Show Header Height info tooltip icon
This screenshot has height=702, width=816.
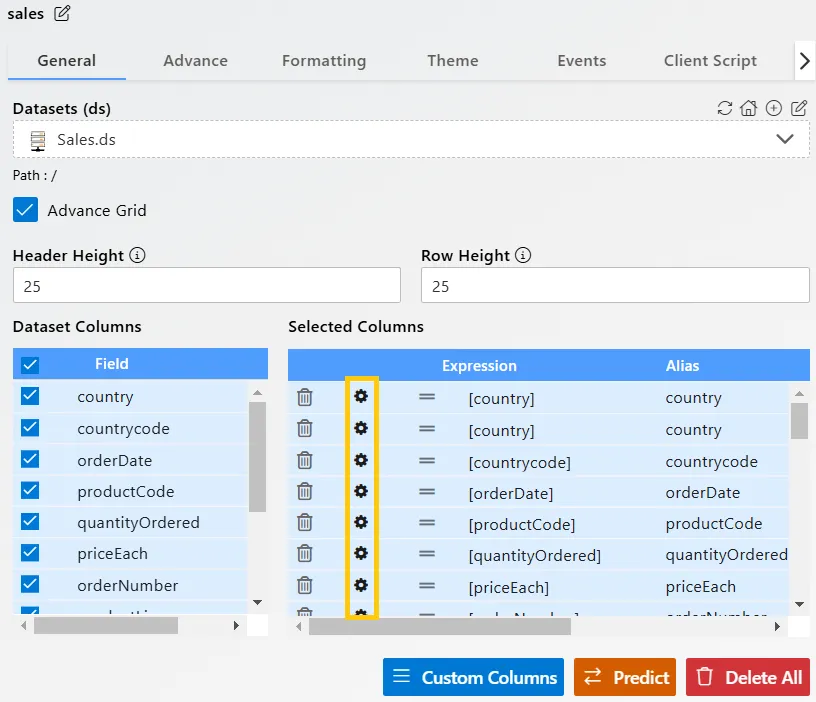(x=138, y=255)
